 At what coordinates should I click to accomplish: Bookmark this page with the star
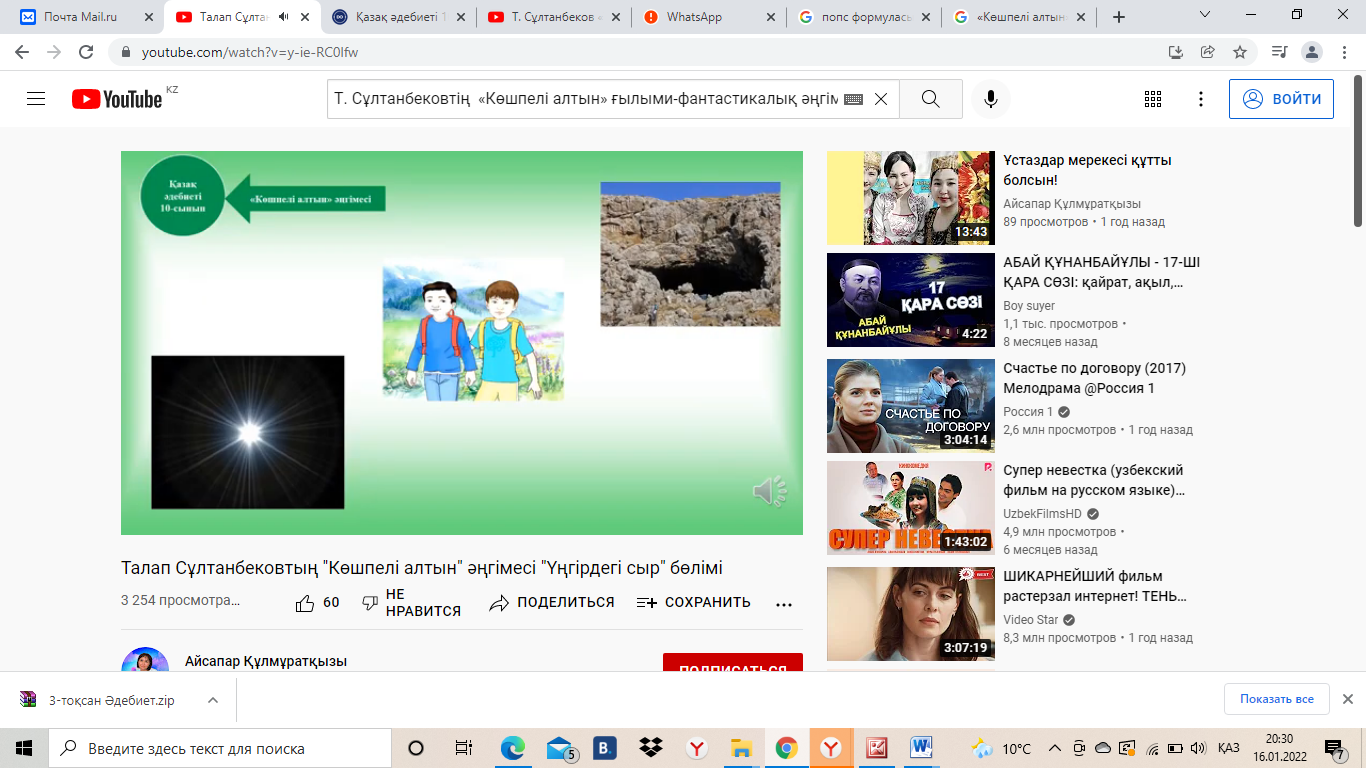click(1240, 52)
